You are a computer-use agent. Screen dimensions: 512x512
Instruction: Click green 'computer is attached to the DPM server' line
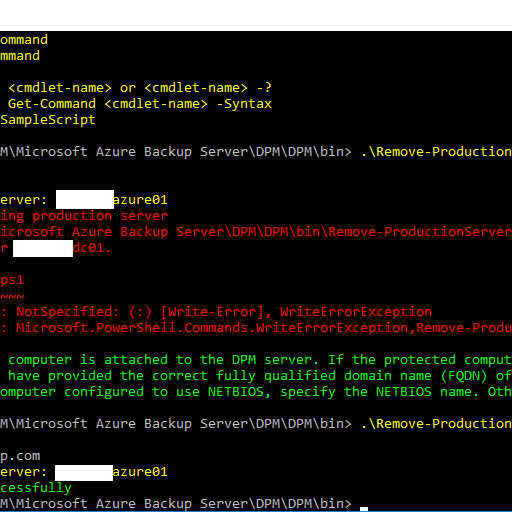point(260,360)
